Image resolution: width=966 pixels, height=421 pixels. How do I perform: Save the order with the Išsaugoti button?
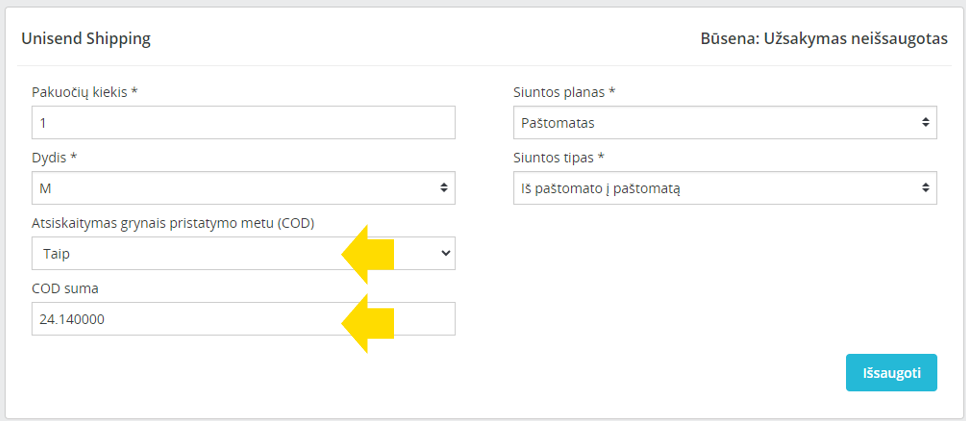click(x=891, y=372)
